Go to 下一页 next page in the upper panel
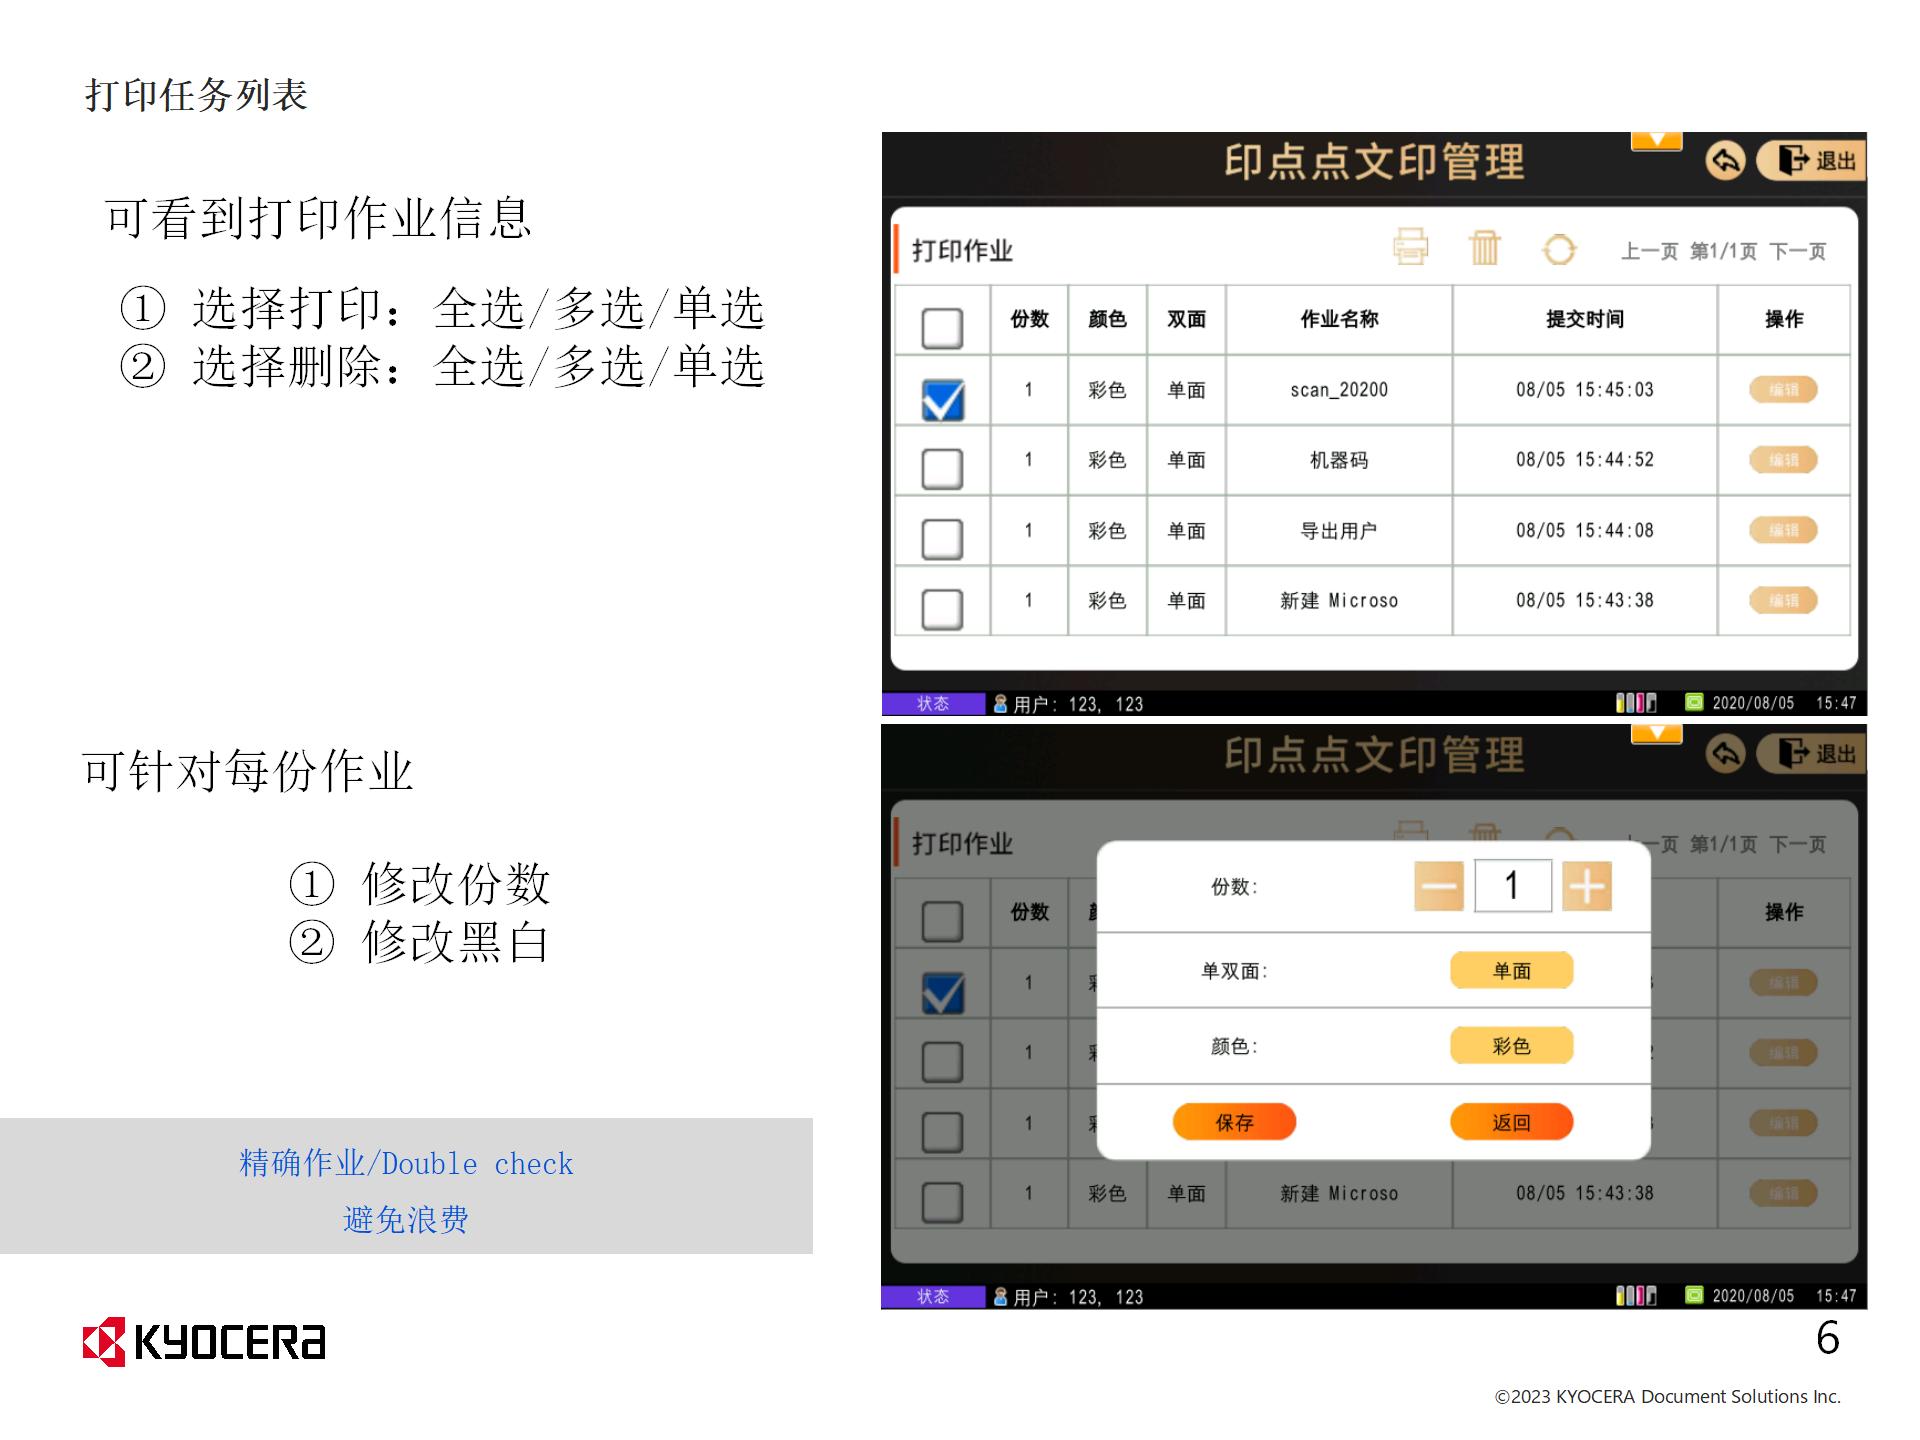The height and width of the screenshot is (1440, 1920). 1797,251
